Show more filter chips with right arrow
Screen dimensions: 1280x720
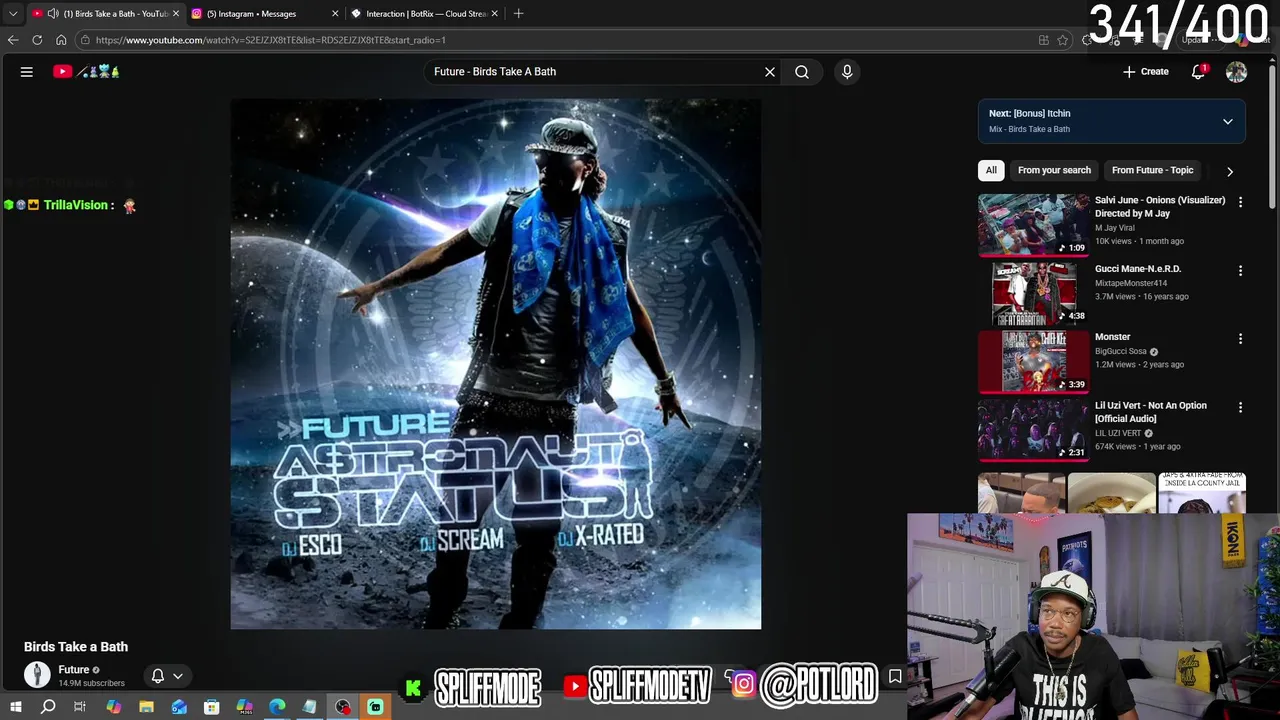(x=1230, y=171)
